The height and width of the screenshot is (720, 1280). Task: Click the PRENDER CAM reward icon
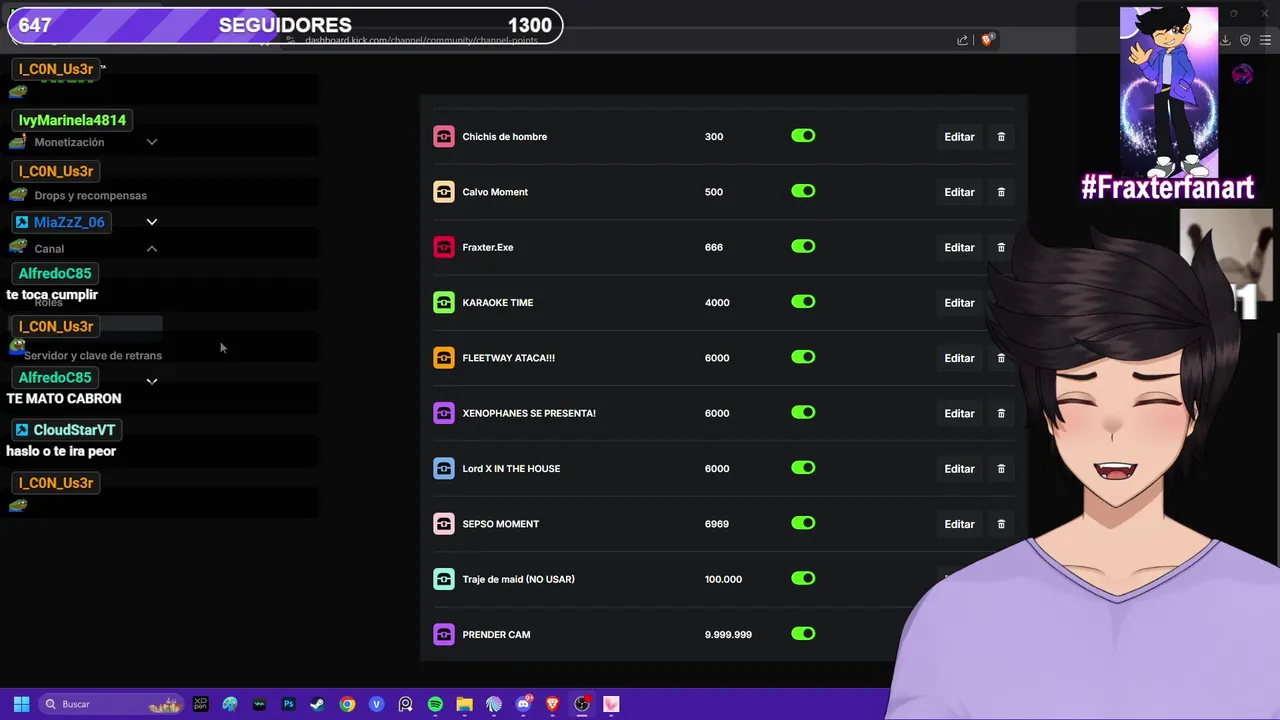click(443, 634)
